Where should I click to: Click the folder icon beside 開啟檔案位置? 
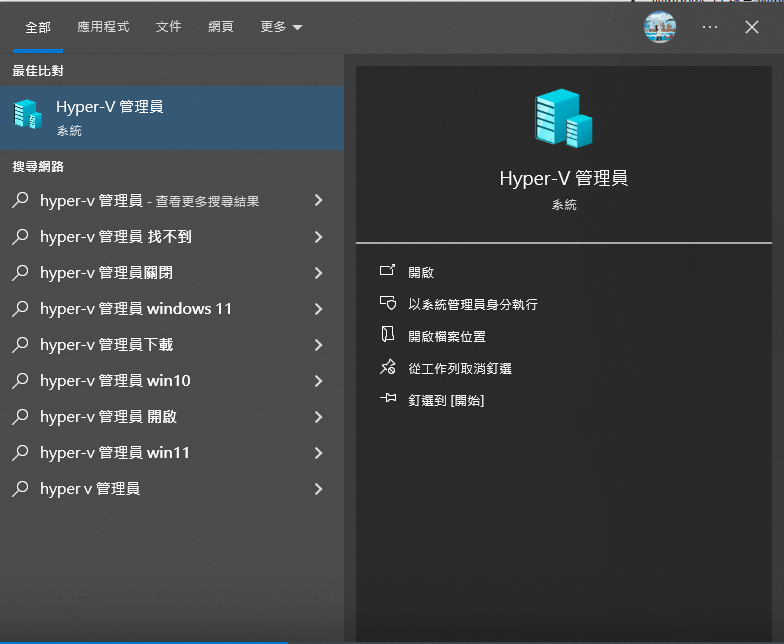click(x=388, y=334)
